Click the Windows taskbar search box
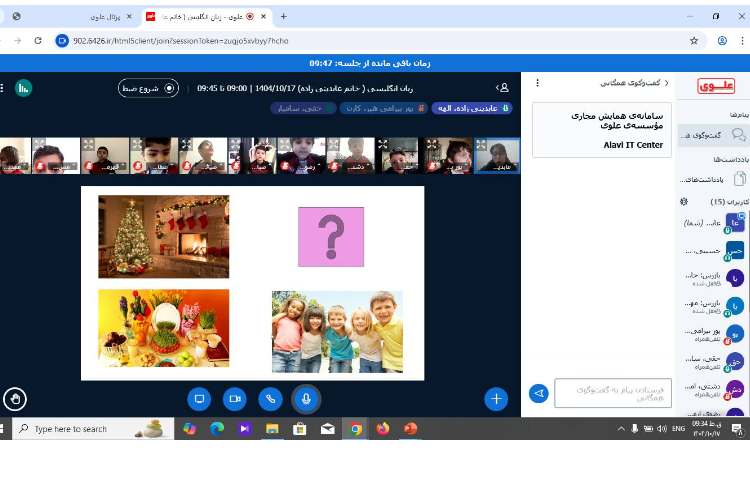 tap(93, 429)
